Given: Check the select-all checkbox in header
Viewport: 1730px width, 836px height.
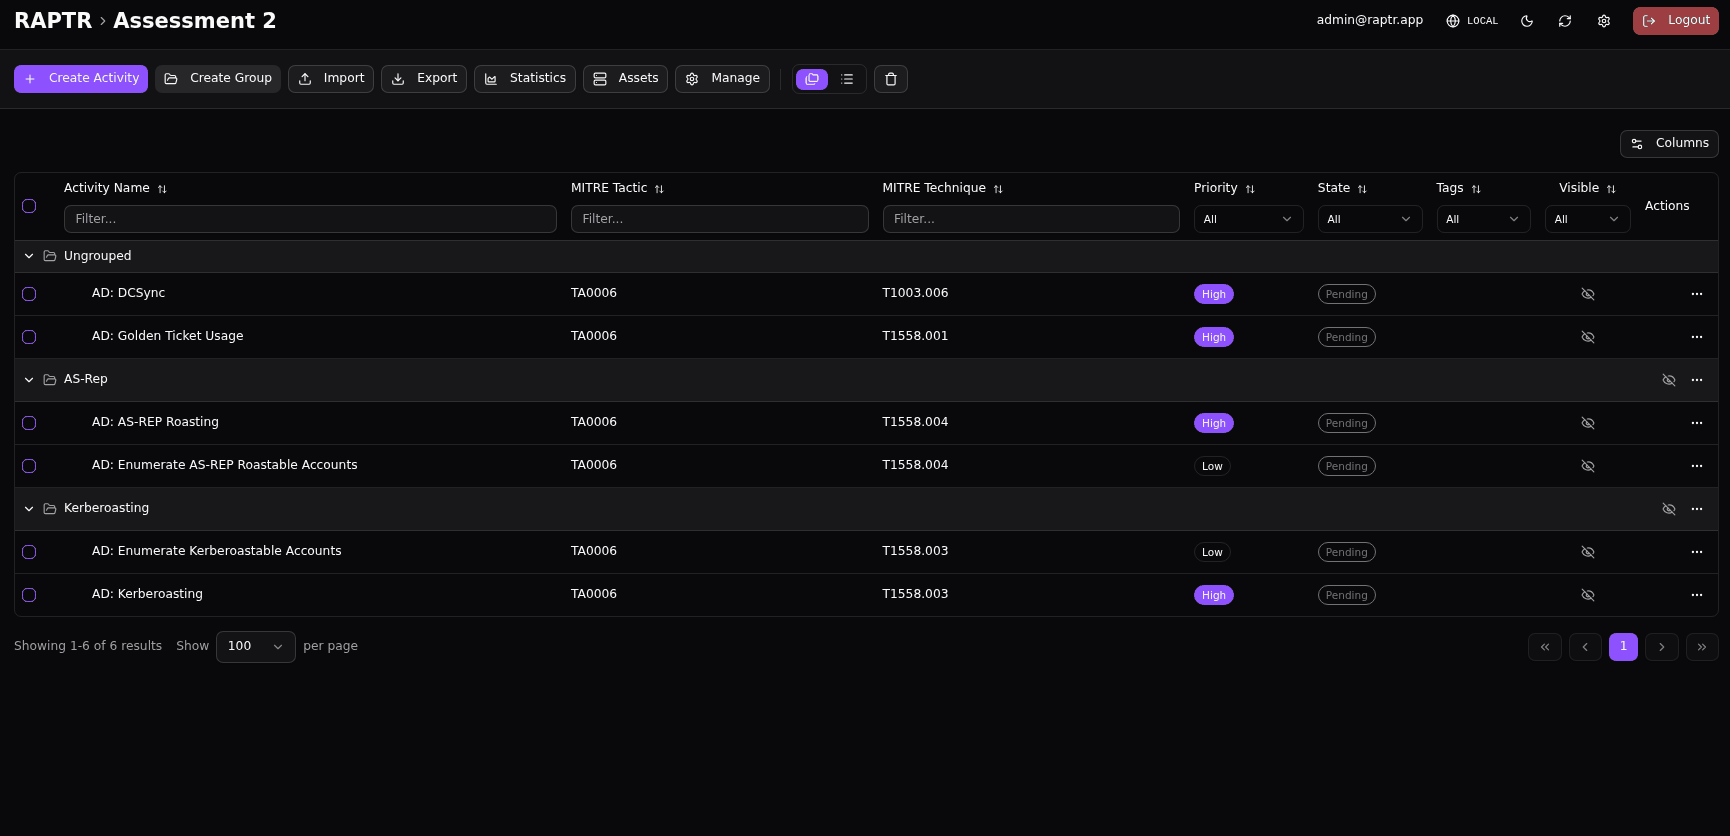Looking at the screenshot, I should click(29, 206).
